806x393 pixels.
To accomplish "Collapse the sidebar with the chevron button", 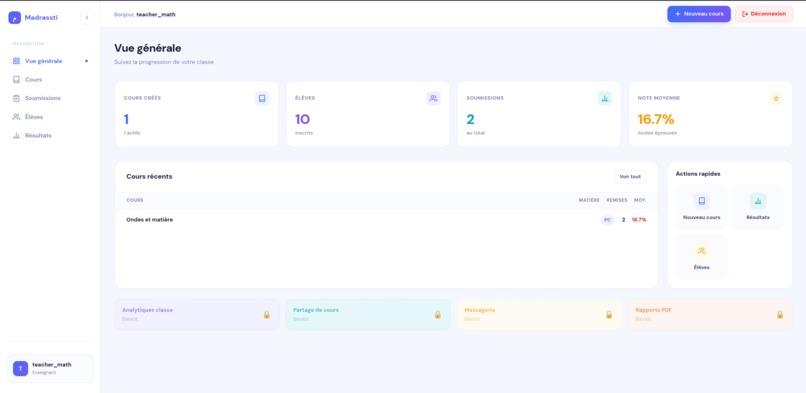I will click(87, 17).
